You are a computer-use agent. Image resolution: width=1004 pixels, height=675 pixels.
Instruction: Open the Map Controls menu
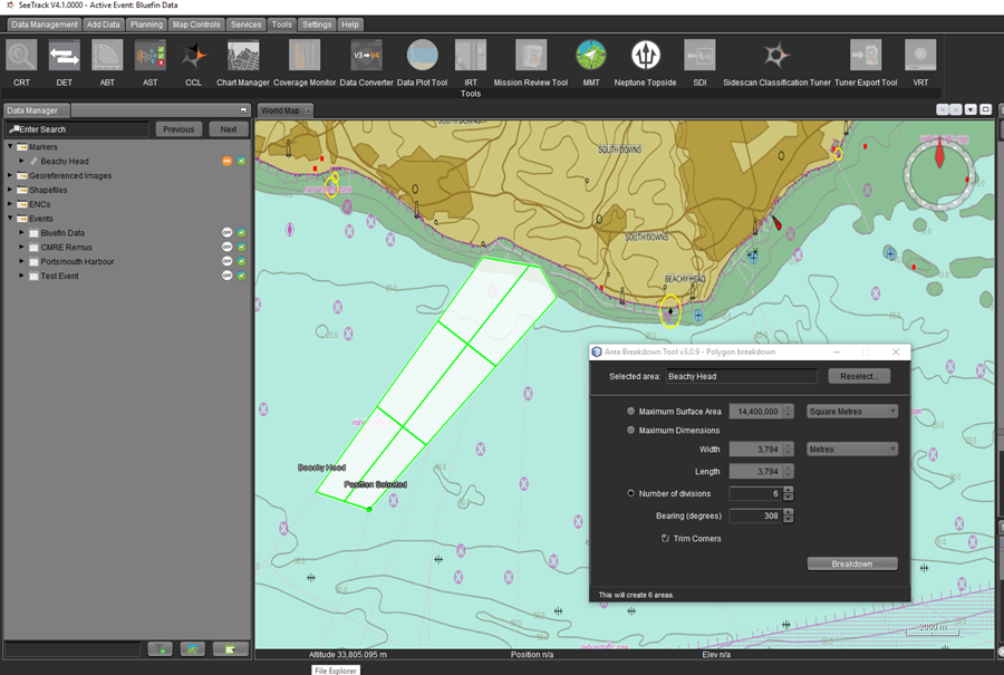pyautogui.click(x=196, y=24)
